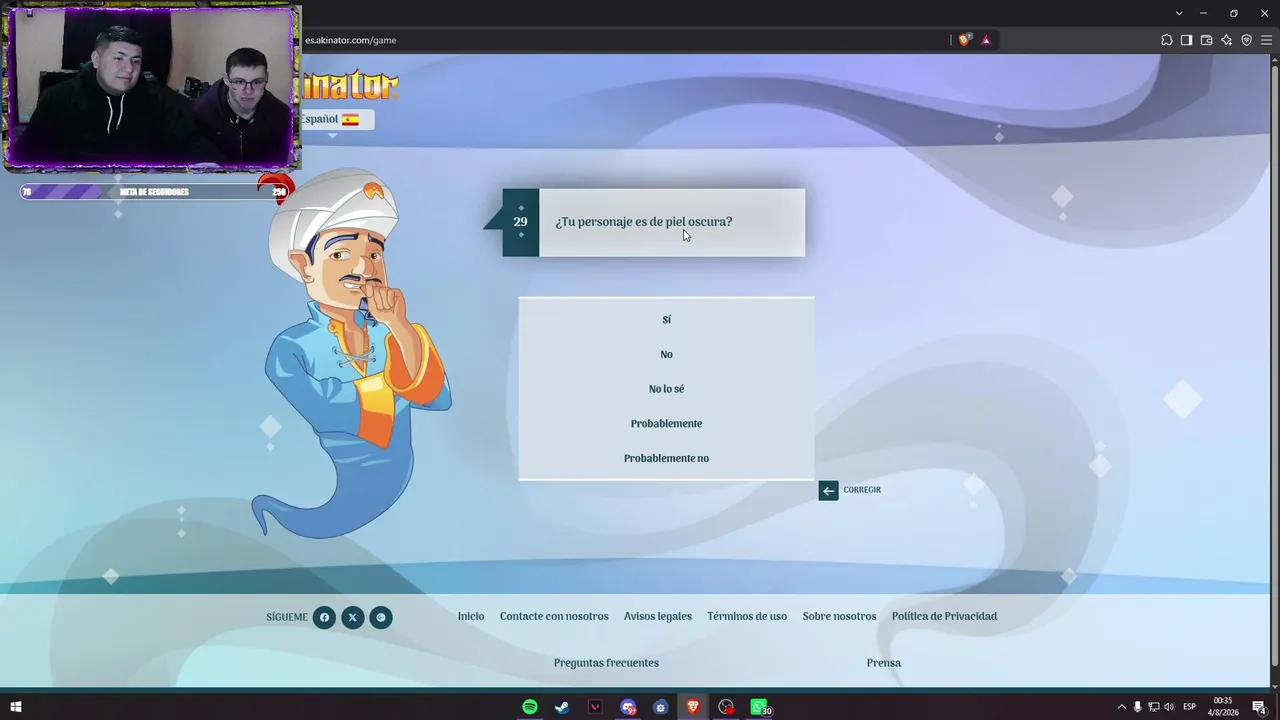The height and width of the screenshot is (720, 1280).
Task: Open the "Preguntas frecuentes" link
Action: 606,663
